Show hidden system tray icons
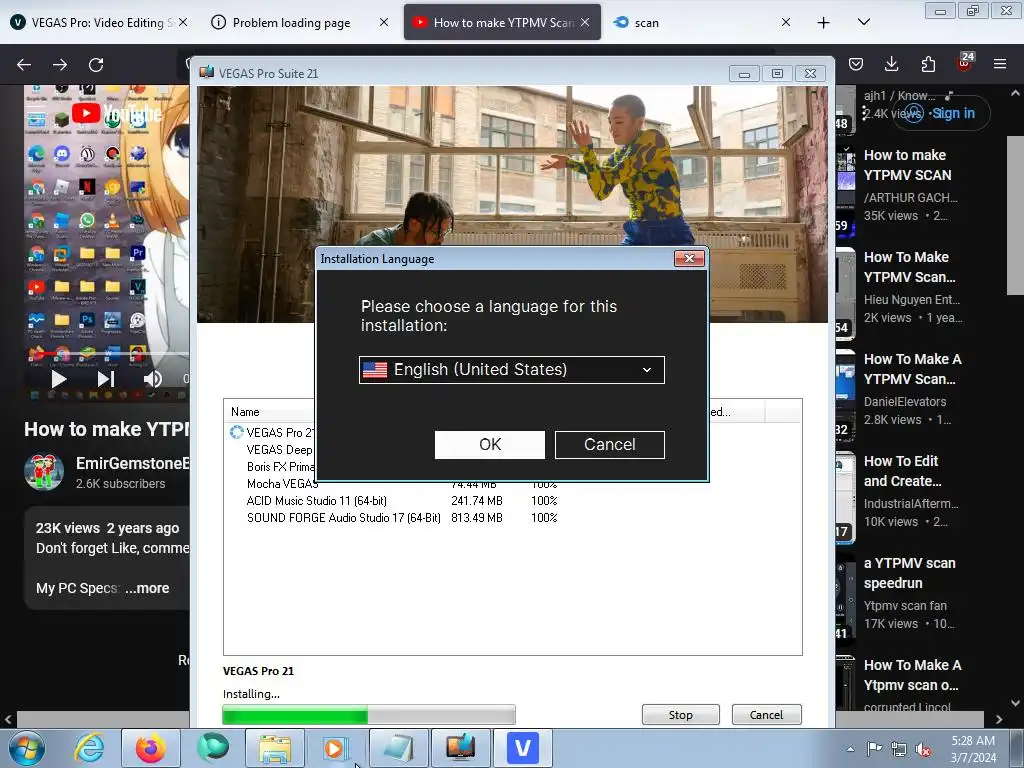Screen dimensions: 1024x768 [x=850, y=749]
